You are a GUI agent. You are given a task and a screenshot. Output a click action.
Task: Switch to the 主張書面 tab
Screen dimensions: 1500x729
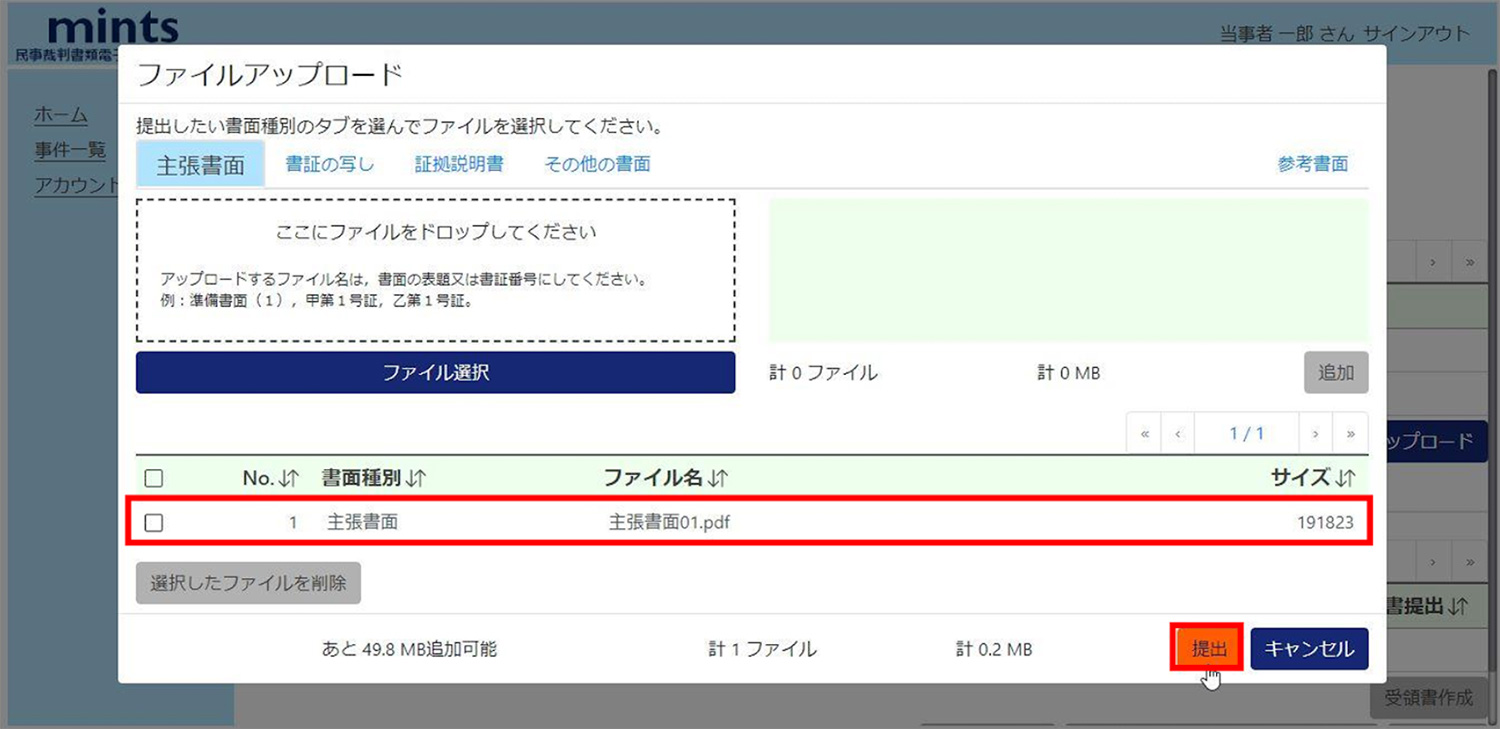click(x=200, y=164)
